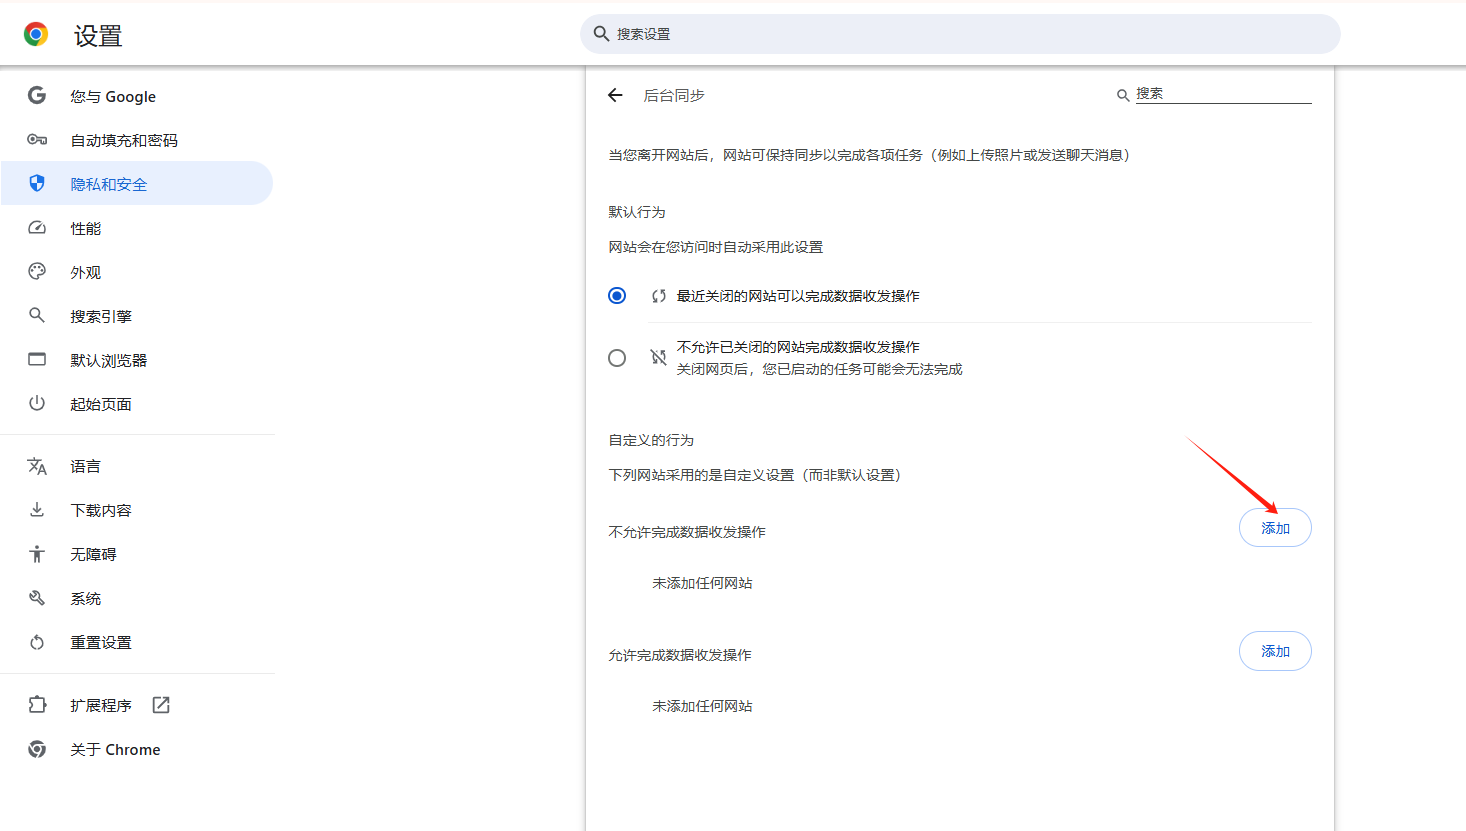Open 起始页面 settings section
1466x831 pixels.
(x=137, y=404)
